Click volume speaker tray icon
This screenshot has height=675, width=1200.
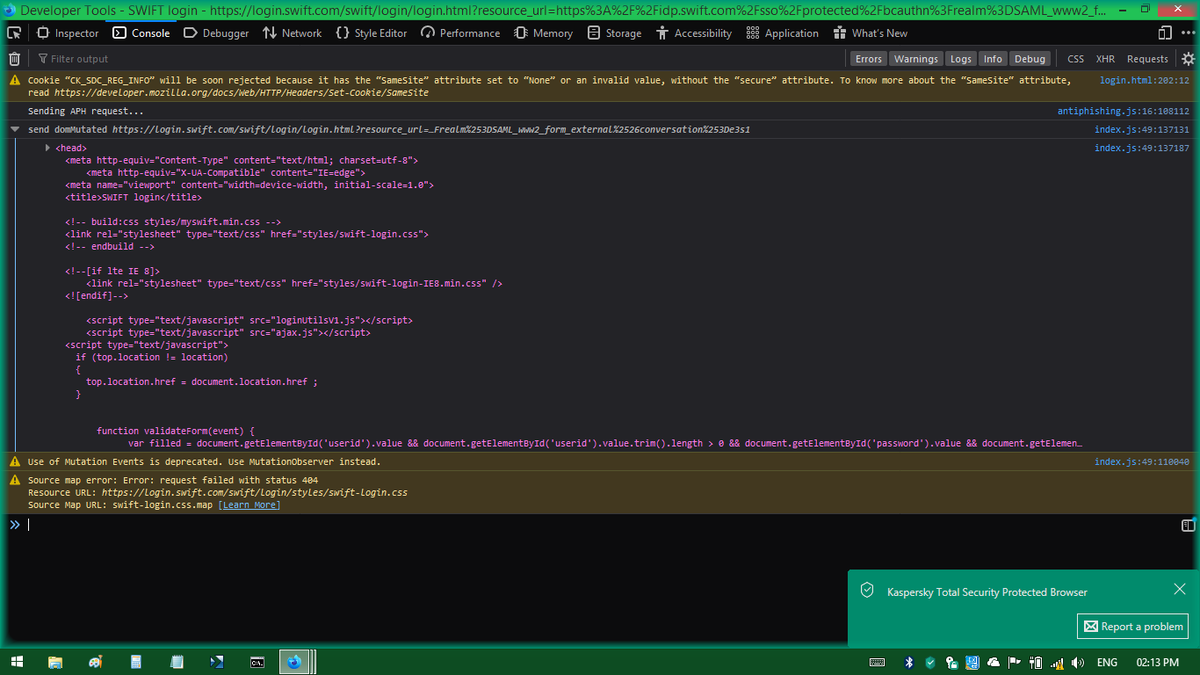click(x=1079, y=662)
